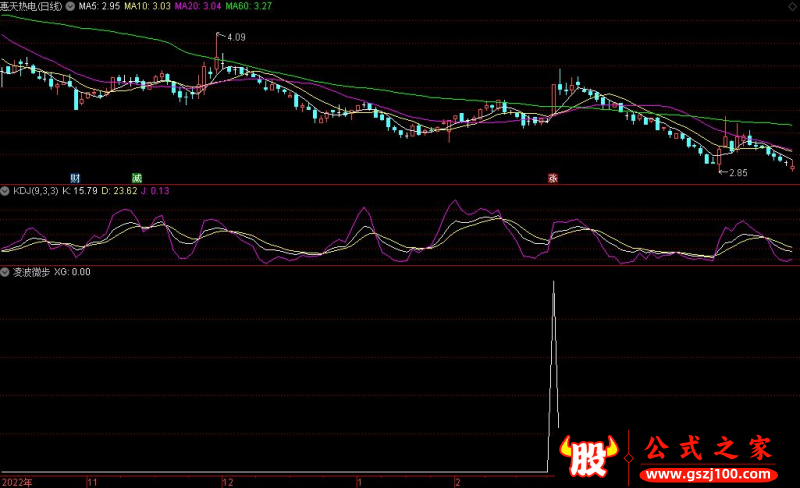Click the KDJ(9,3,3) indicator name
The height and width of the screenshot is (488, 800).
point(35,191)
